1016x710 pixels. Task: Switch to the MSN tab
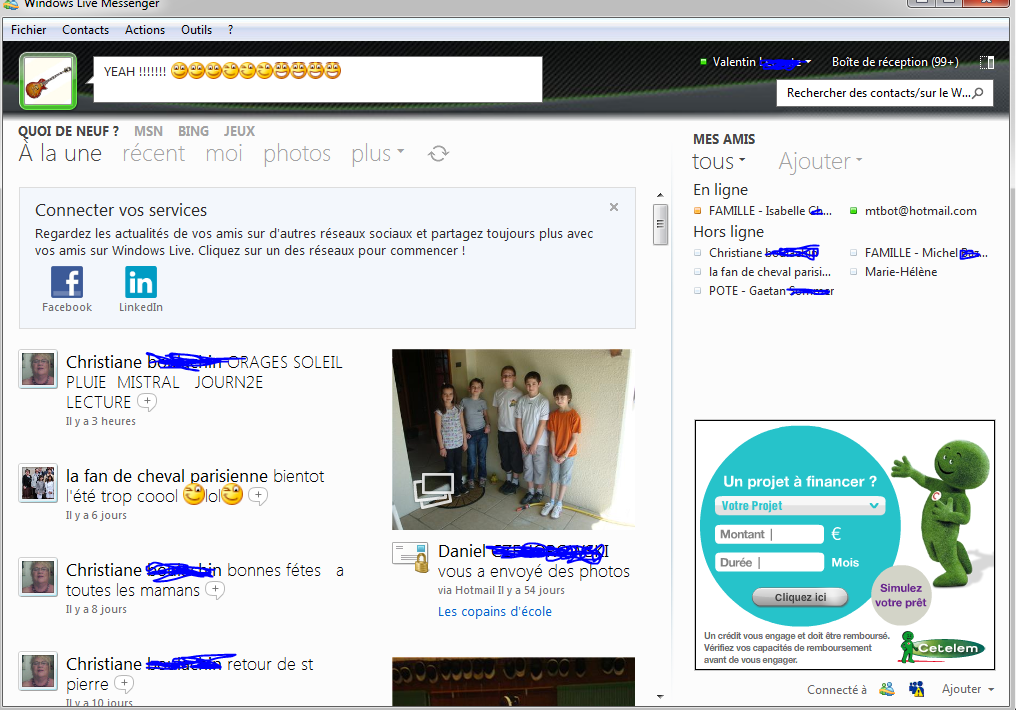pyautogui.click(x=148, y=132)
